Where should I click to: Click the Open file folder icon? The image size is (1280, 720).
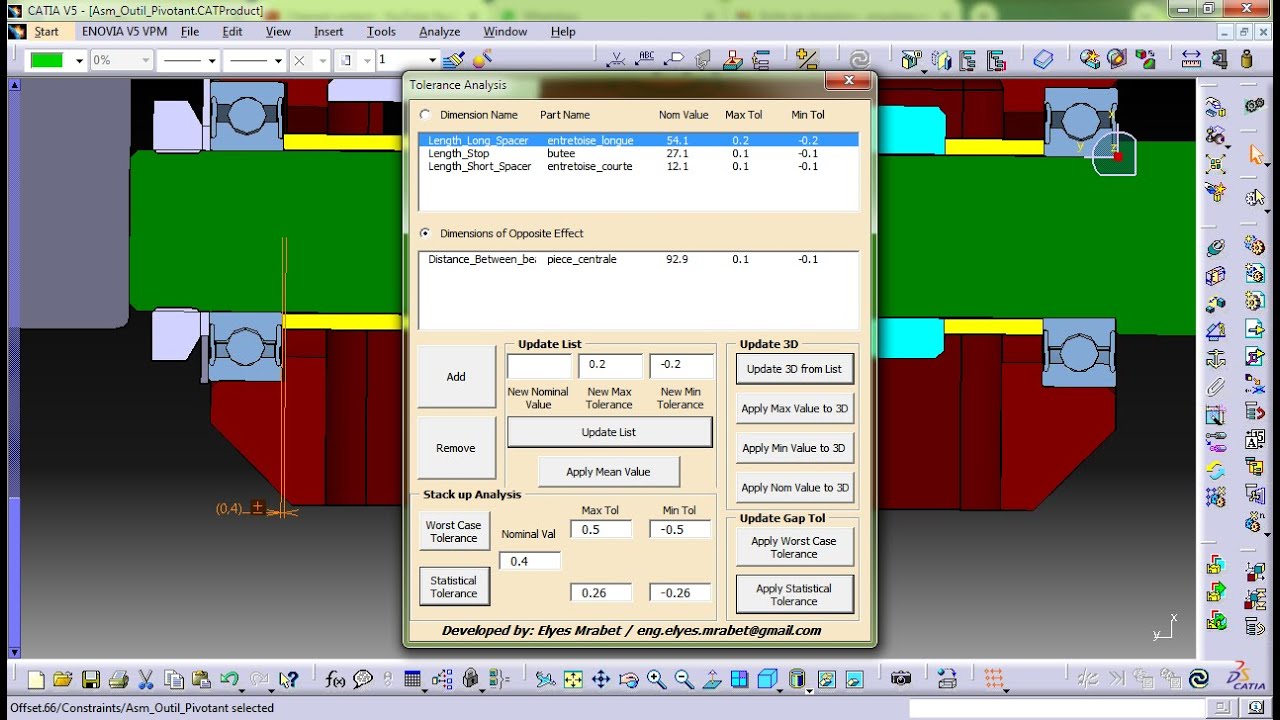click(63, 680)
